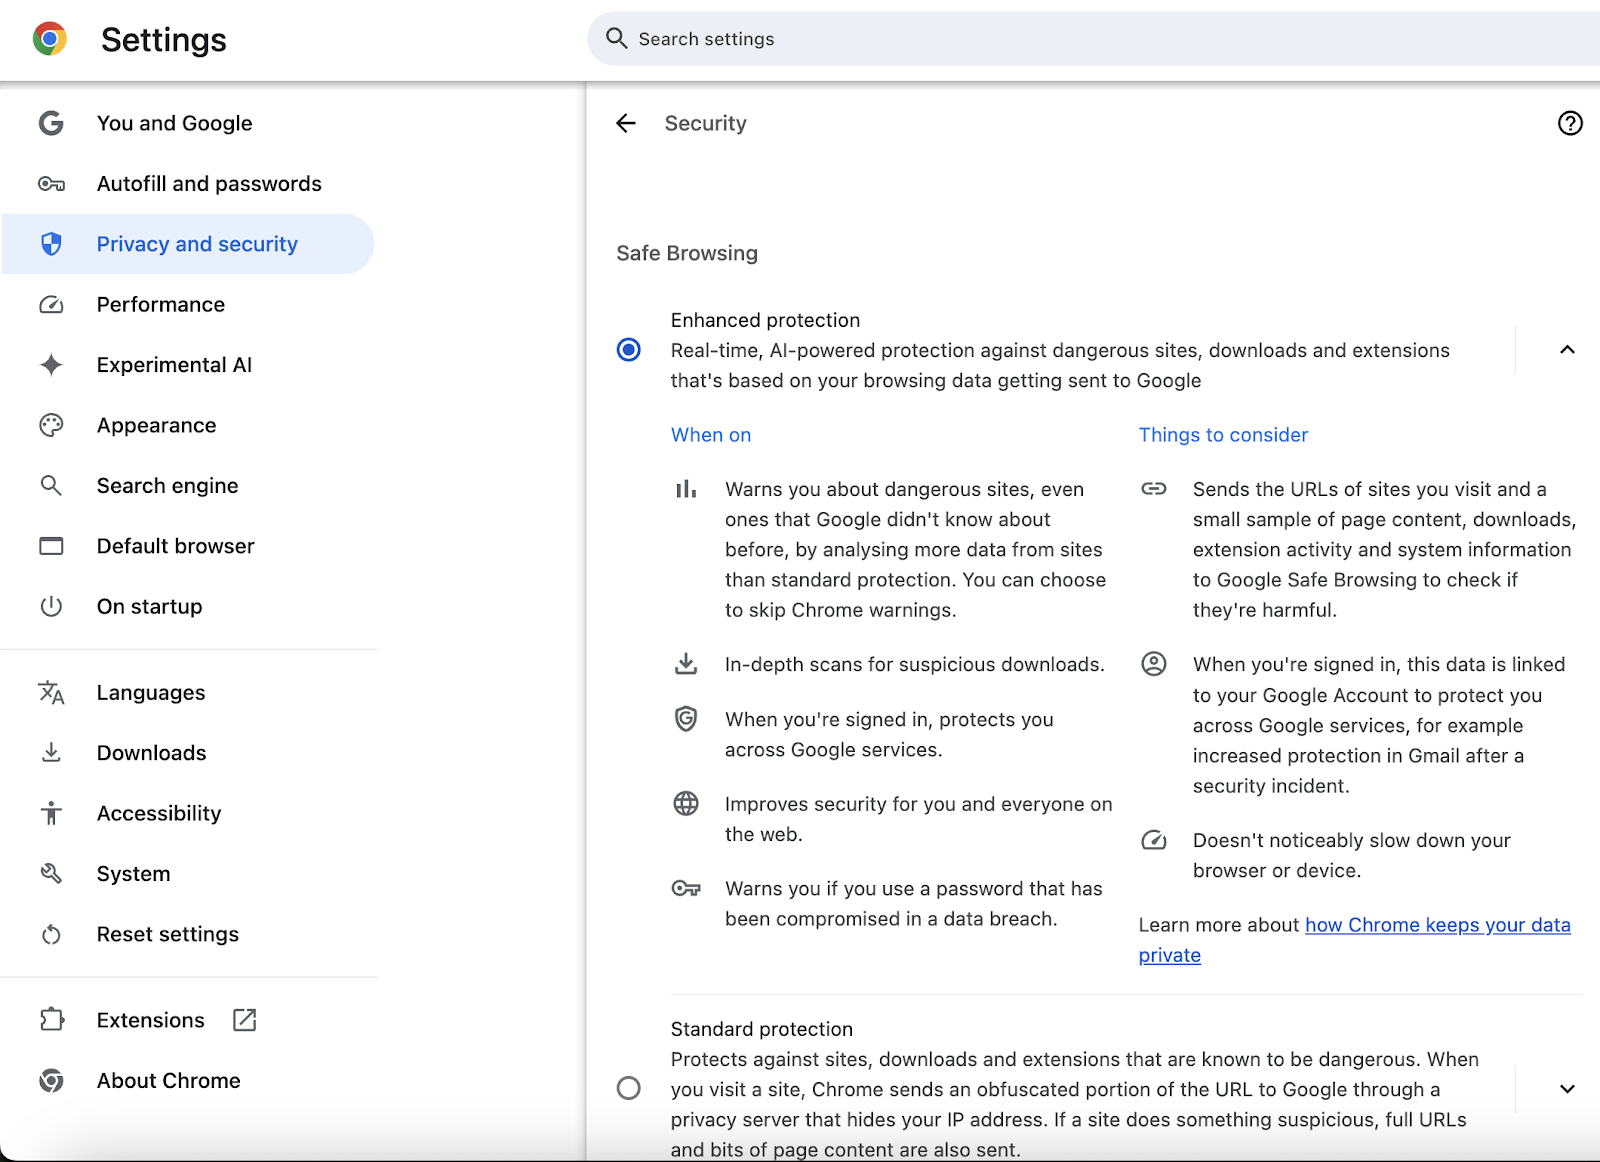Click the external link icon next to Extensions
Viewport: 1600px width, 1162px height.
(245, 1020)
